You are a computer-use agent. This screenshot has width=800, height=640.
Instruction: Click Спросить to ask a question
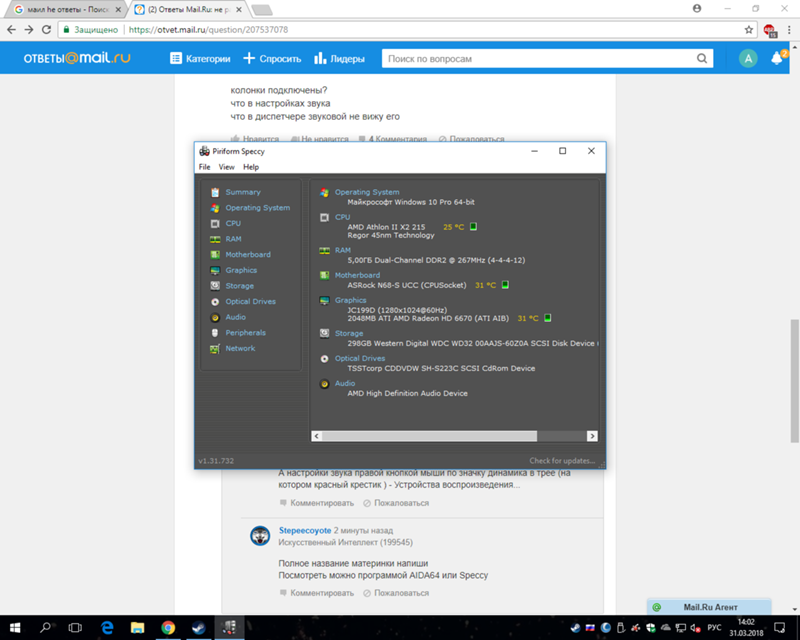(x=272, y=59)
